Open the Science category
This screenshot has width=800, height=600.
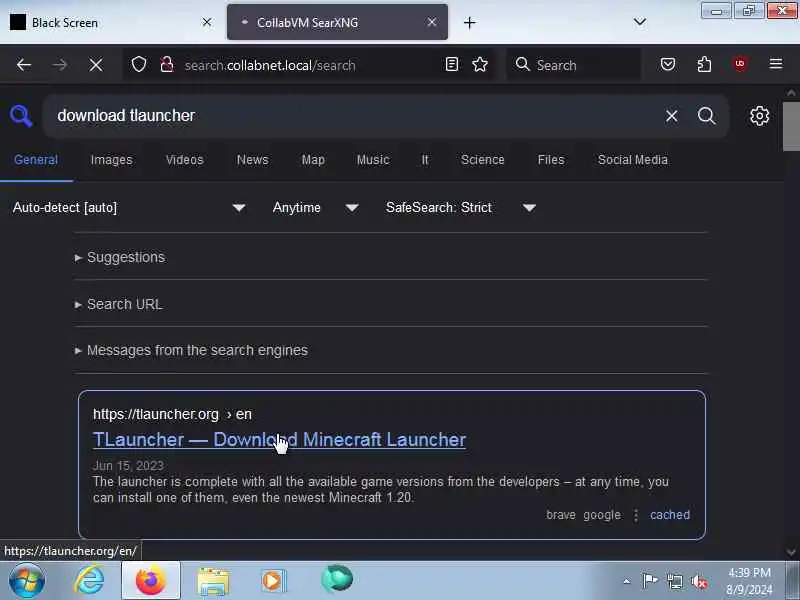tap(482, 160)
